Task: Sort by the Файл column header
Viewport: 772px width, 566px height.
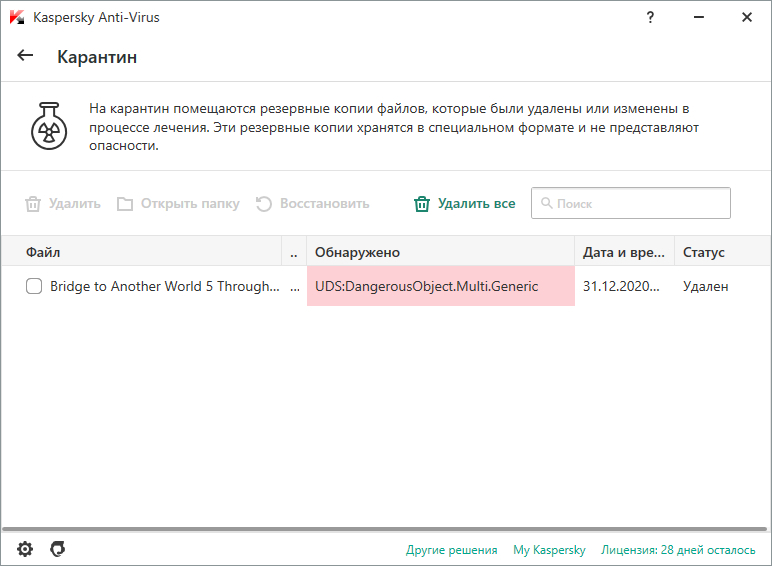Action: tap(141, 252)
